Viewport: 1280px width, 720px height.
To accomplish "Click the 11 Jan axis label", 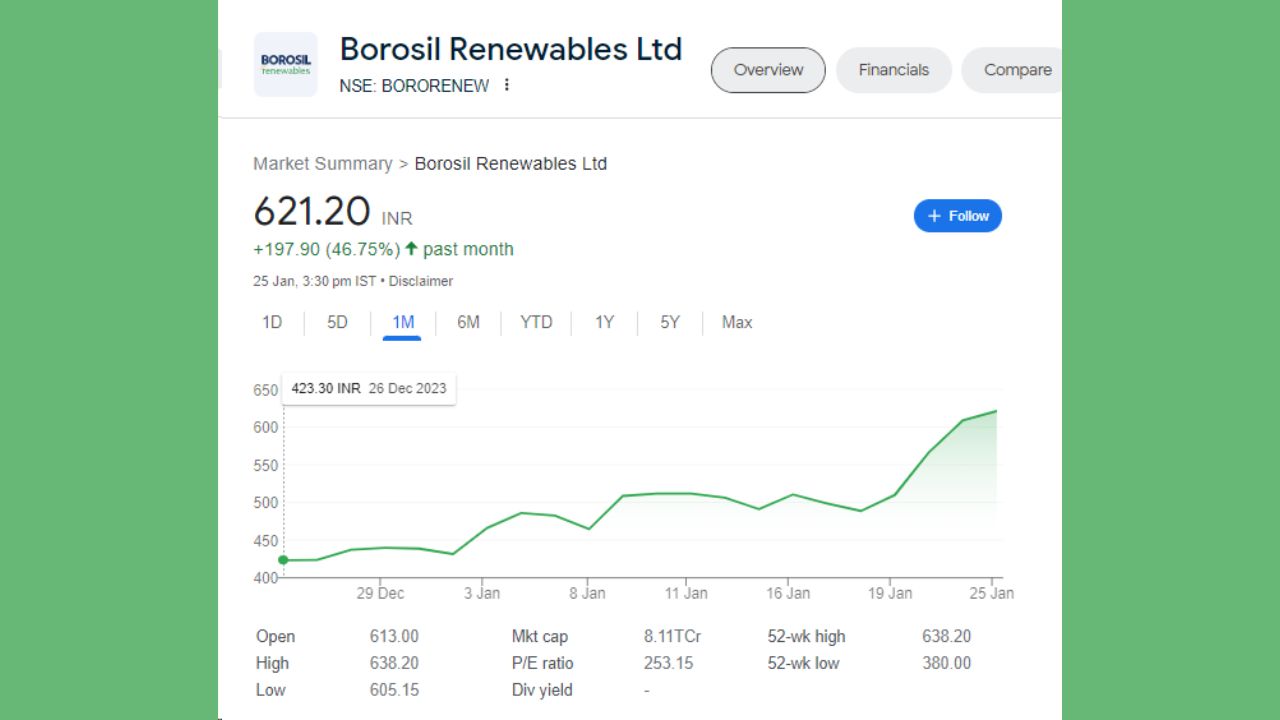I will (686, 593).
